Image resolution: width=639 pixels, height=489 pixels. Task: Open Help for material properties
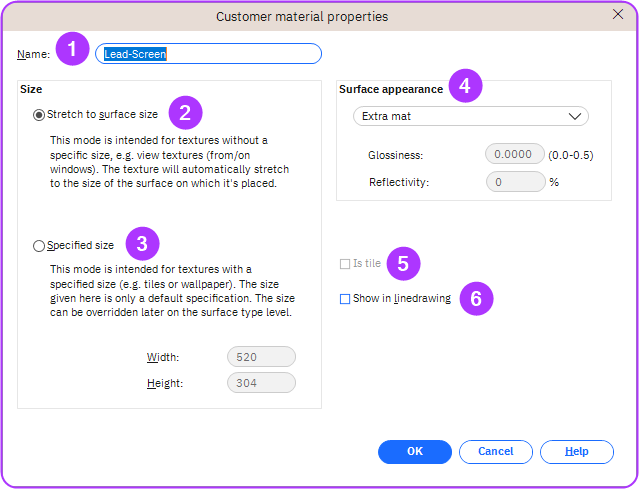click(576, 452)
